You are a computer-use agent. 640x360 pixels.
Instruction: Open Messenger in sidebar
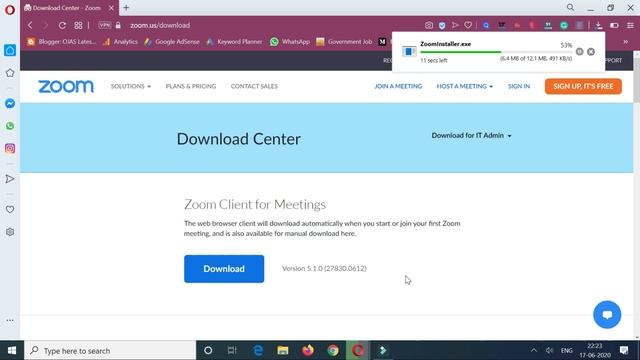click(x=10, y=103)
